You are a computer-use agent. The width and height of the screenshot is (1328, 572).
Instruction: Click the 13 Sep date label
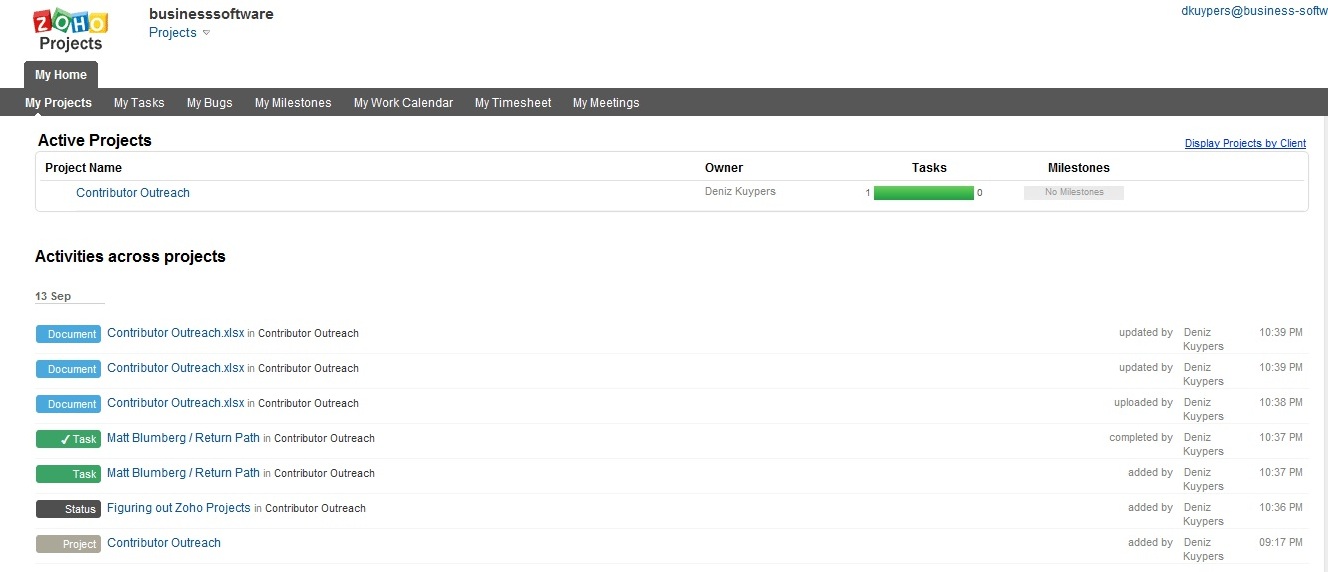tap(53, 297)
